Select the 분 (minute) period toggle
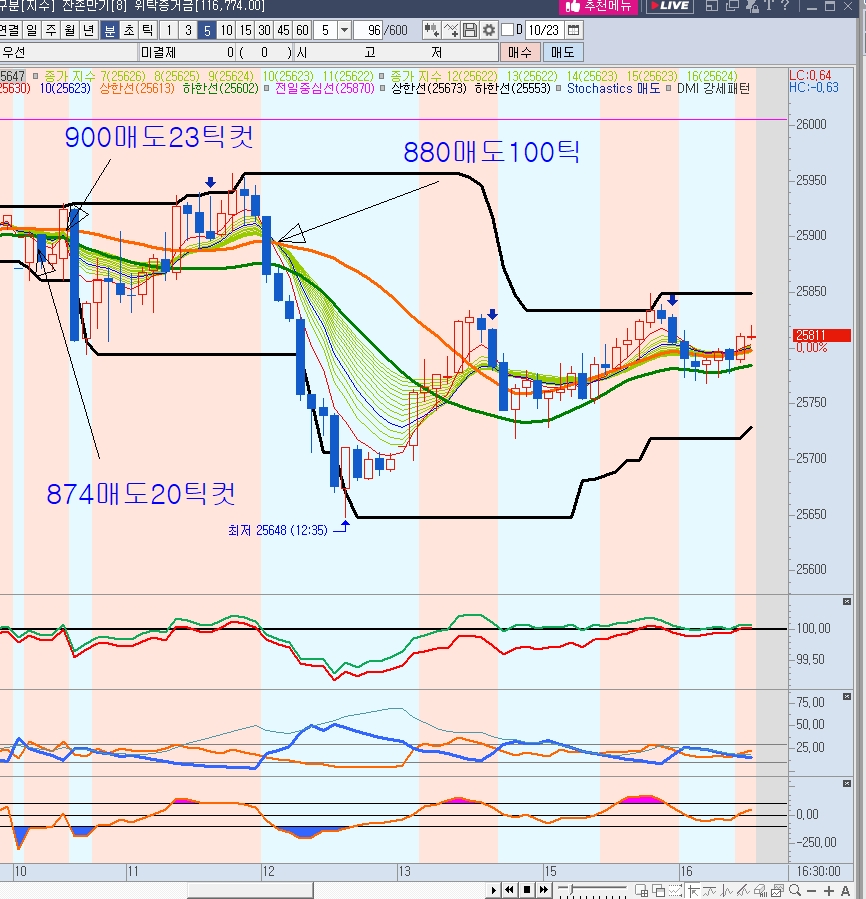866x899 pixels. pyautogui.click(x=109, y=30)
